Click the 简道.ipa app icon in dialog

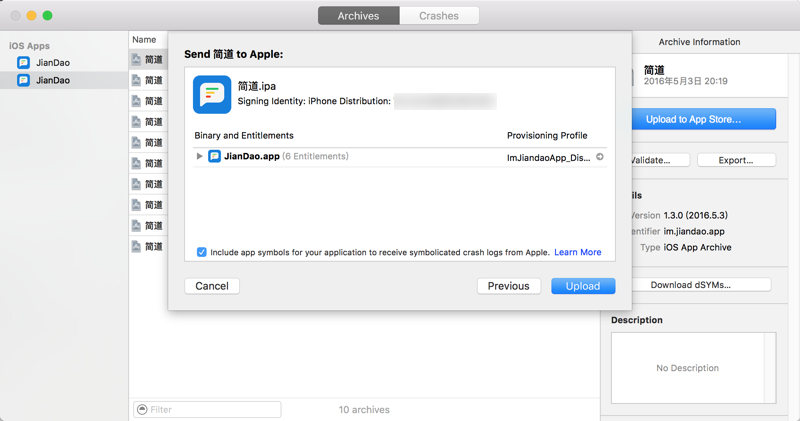click(212, 94)
